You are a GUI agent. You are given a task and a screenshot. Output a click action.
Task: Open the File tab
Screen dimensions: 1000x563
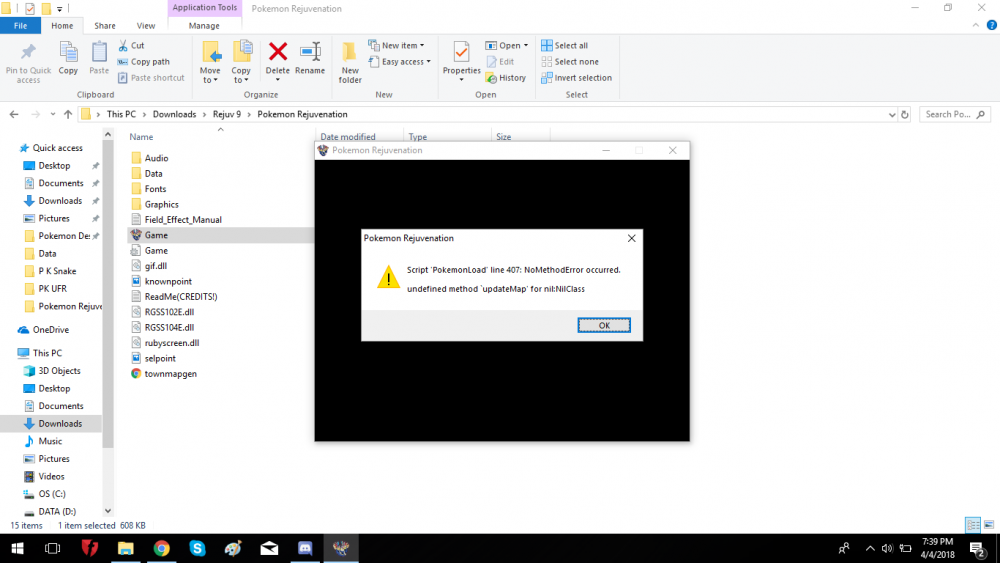tap(20, 26)
